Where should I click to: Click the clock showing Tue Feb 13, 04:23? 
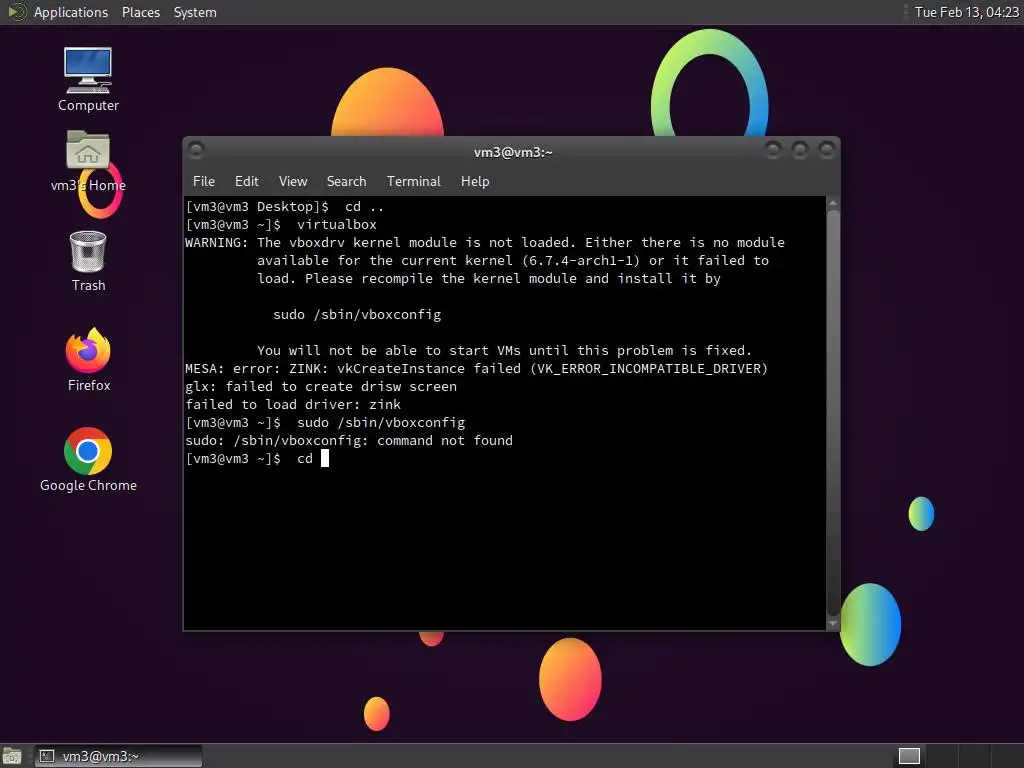pos(967,12)
